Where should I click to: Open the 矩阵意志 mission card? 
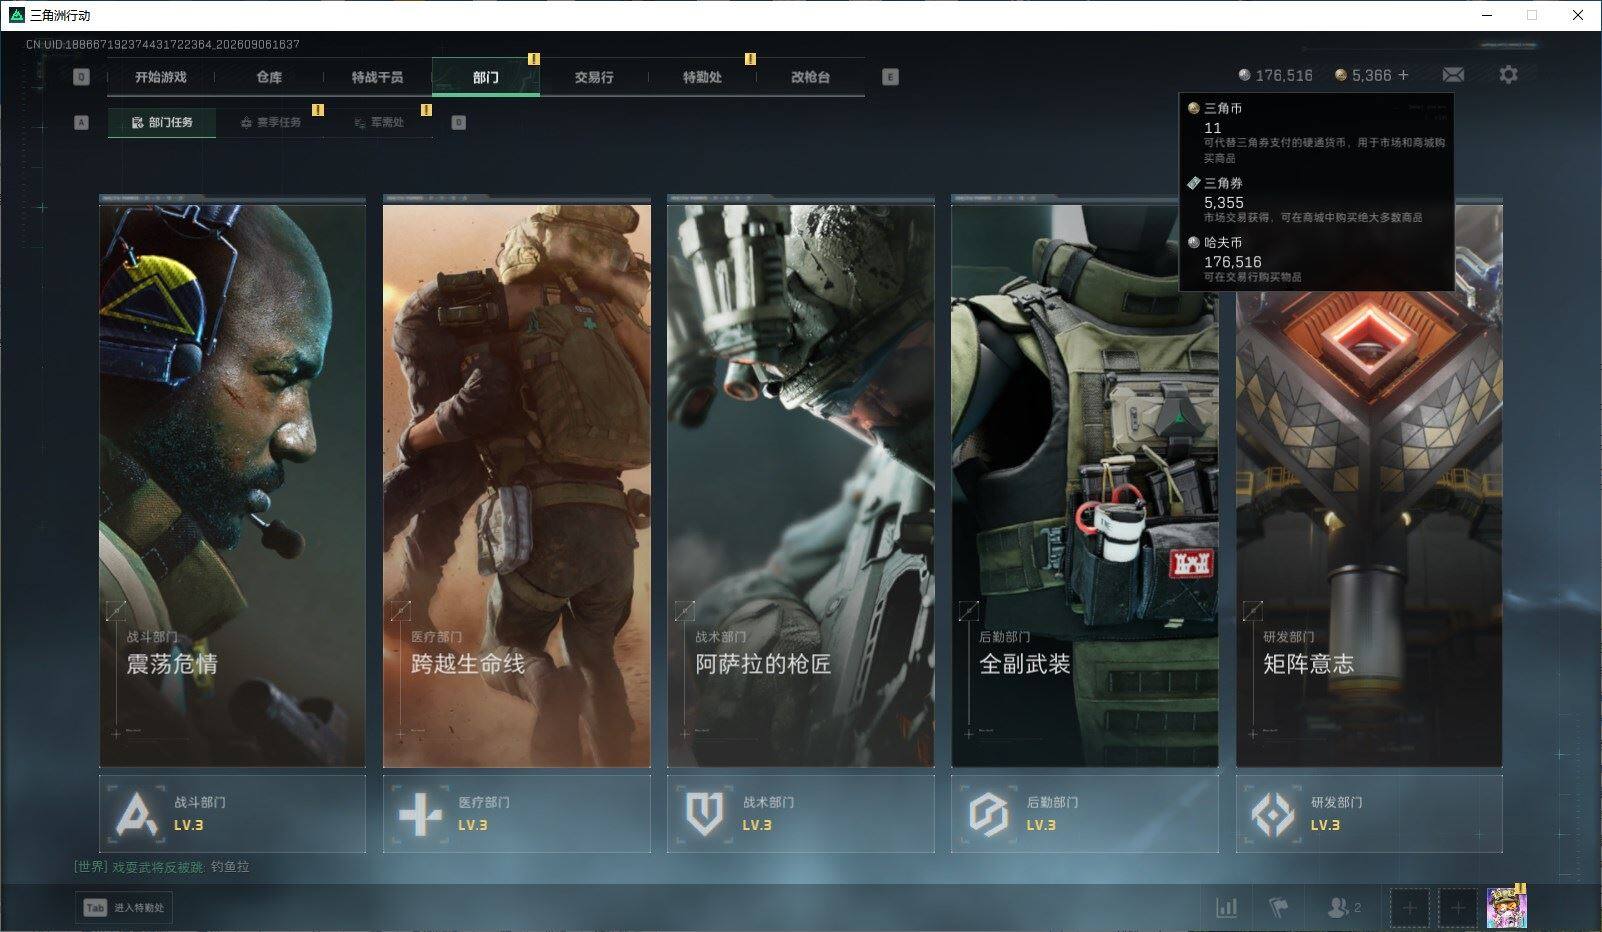(x=1369, y=482)
